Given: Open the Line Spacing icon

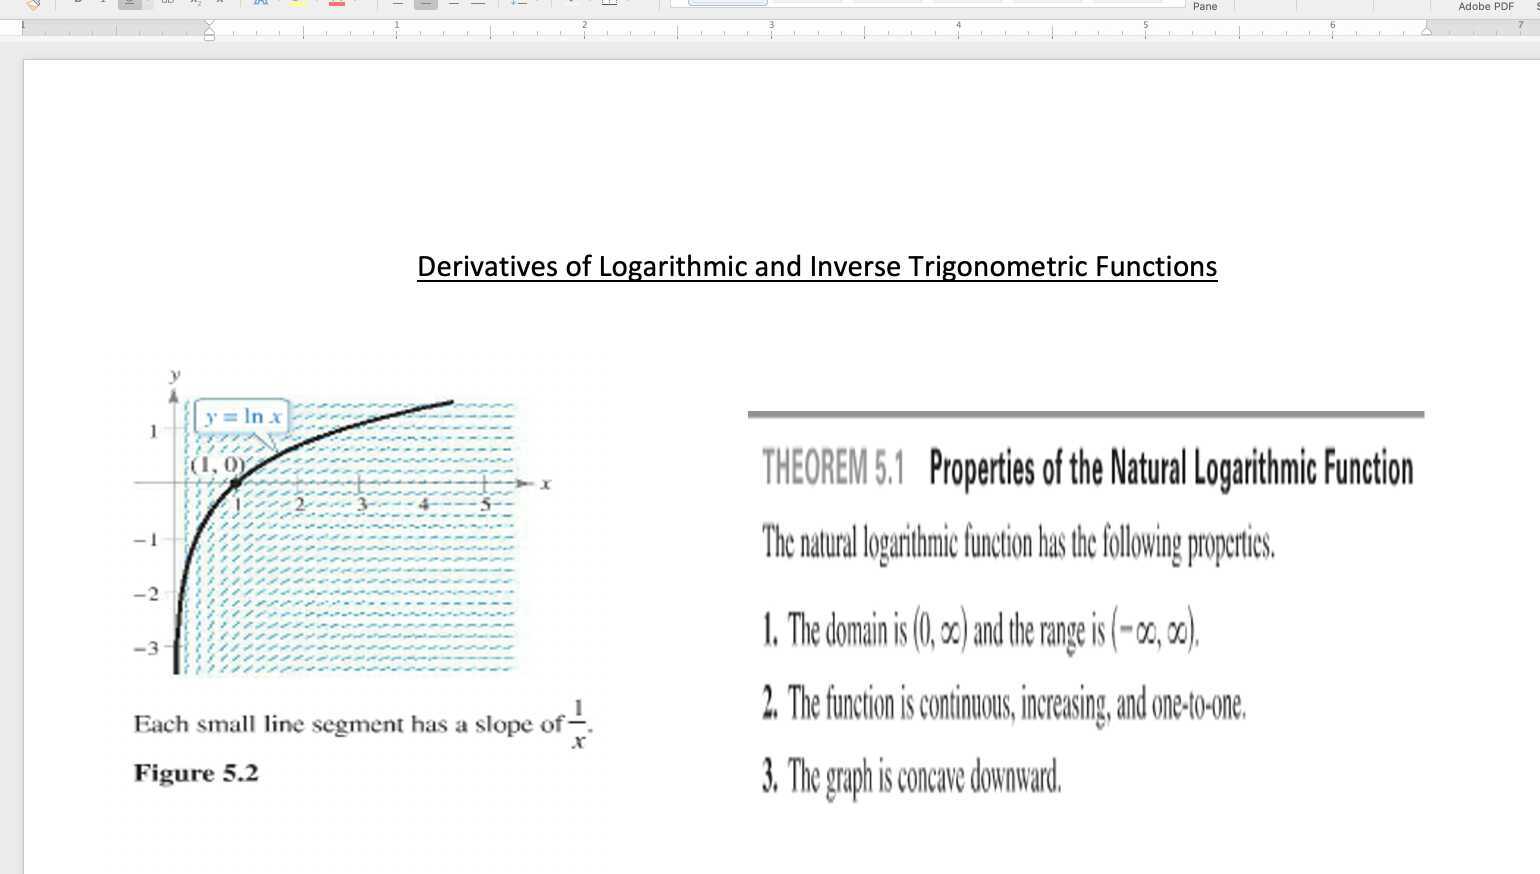Looking at the screenshot, I should (x=517, y=4).
